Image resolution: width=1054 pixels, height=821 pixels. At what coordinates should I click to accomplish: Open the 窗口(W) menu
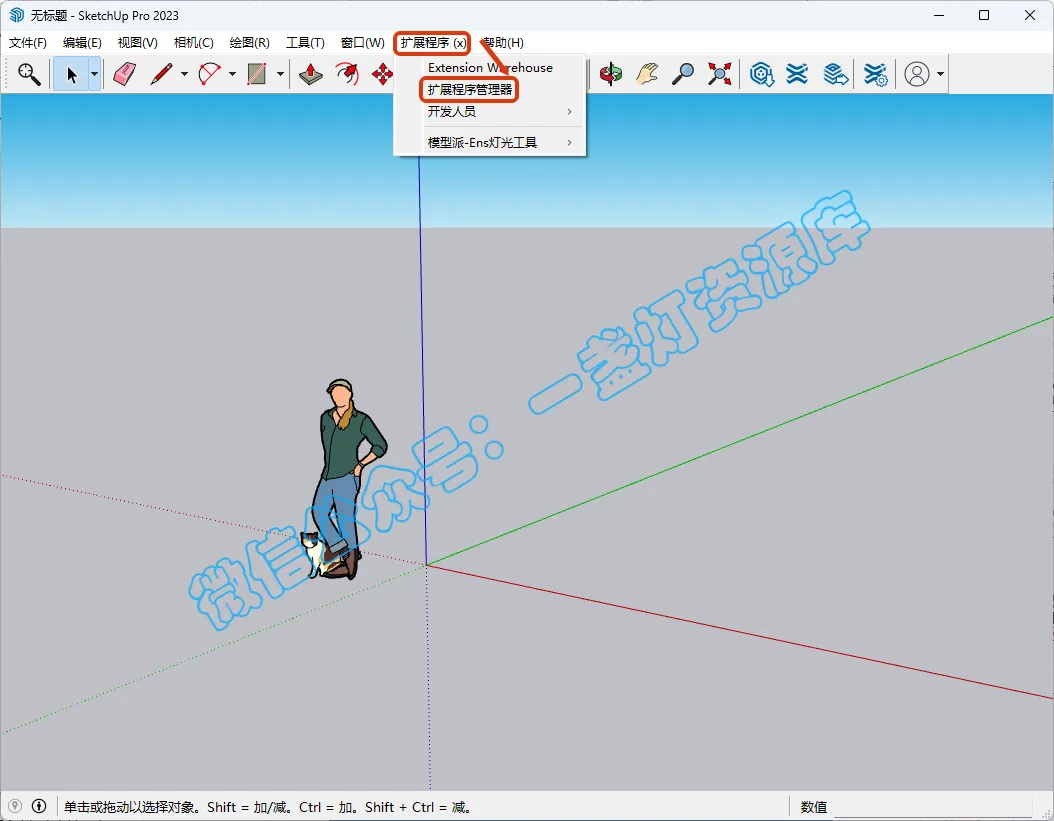362,42
